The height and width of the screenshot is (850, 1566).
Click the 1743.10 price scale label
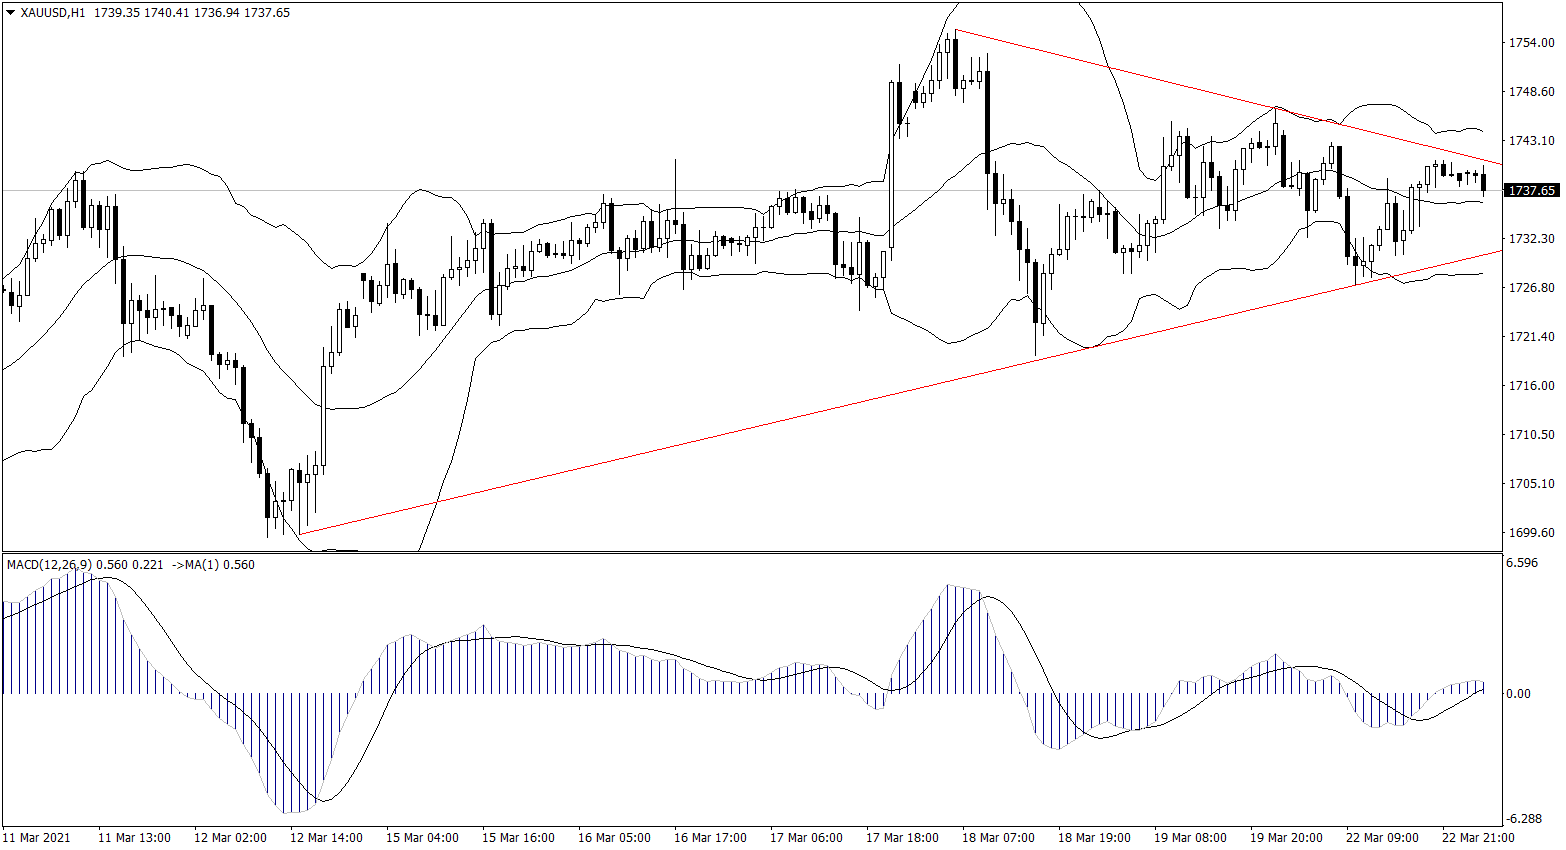1531,141
